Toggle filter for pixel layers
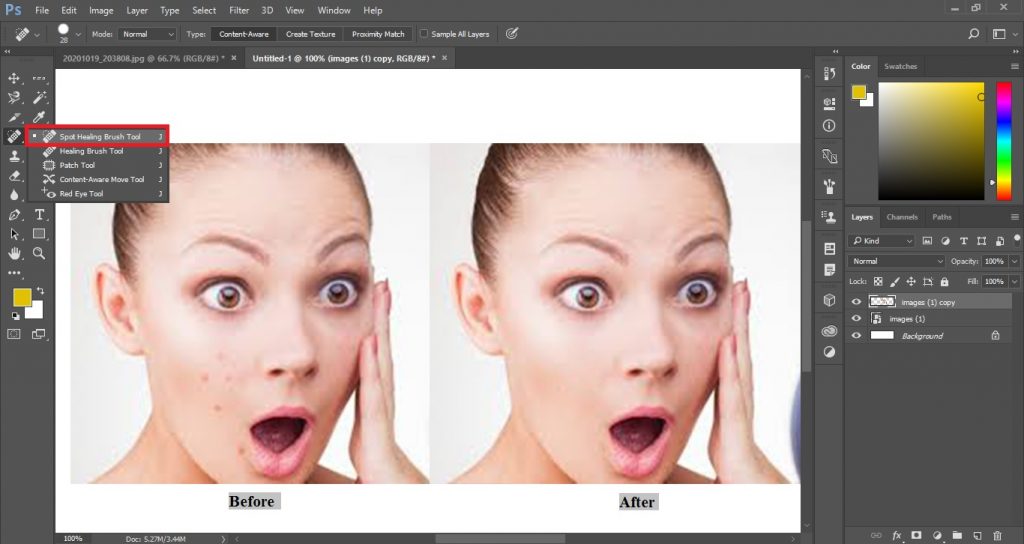The image size is (1024, 544). pos(927,241)
